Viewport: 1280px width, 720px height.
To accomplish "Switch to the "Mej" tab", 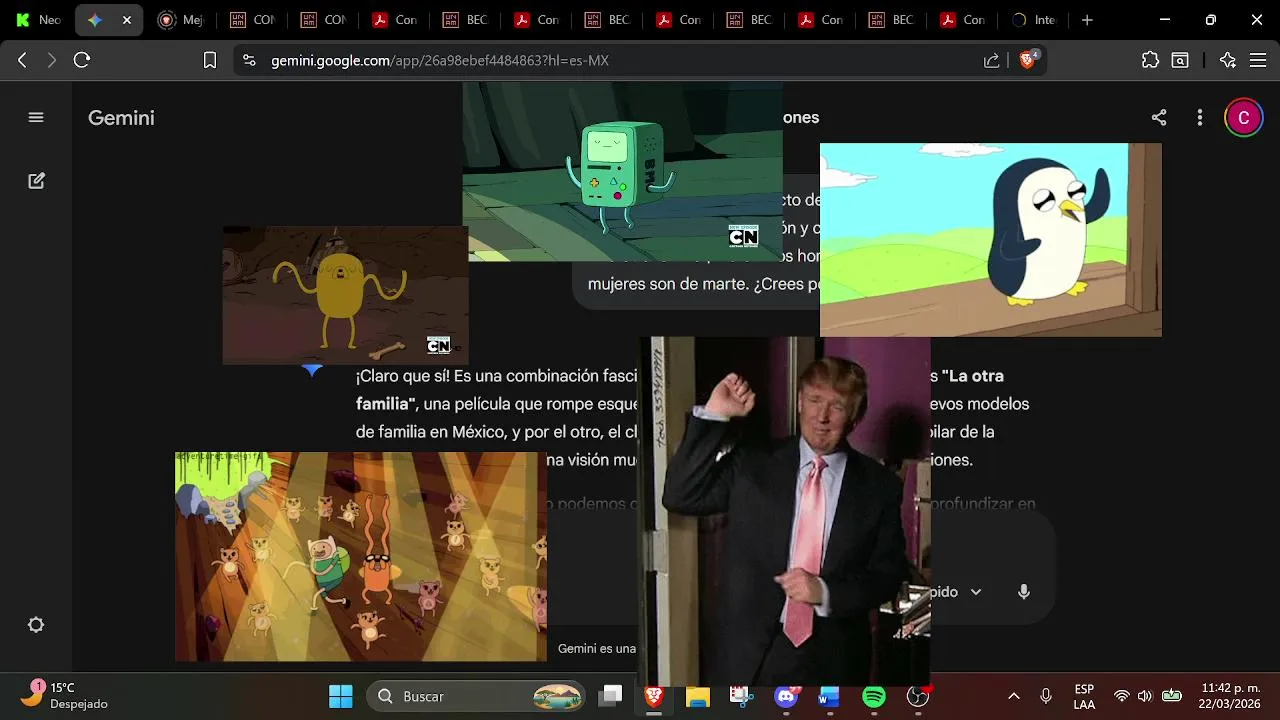I will click(x=182, y=20).
